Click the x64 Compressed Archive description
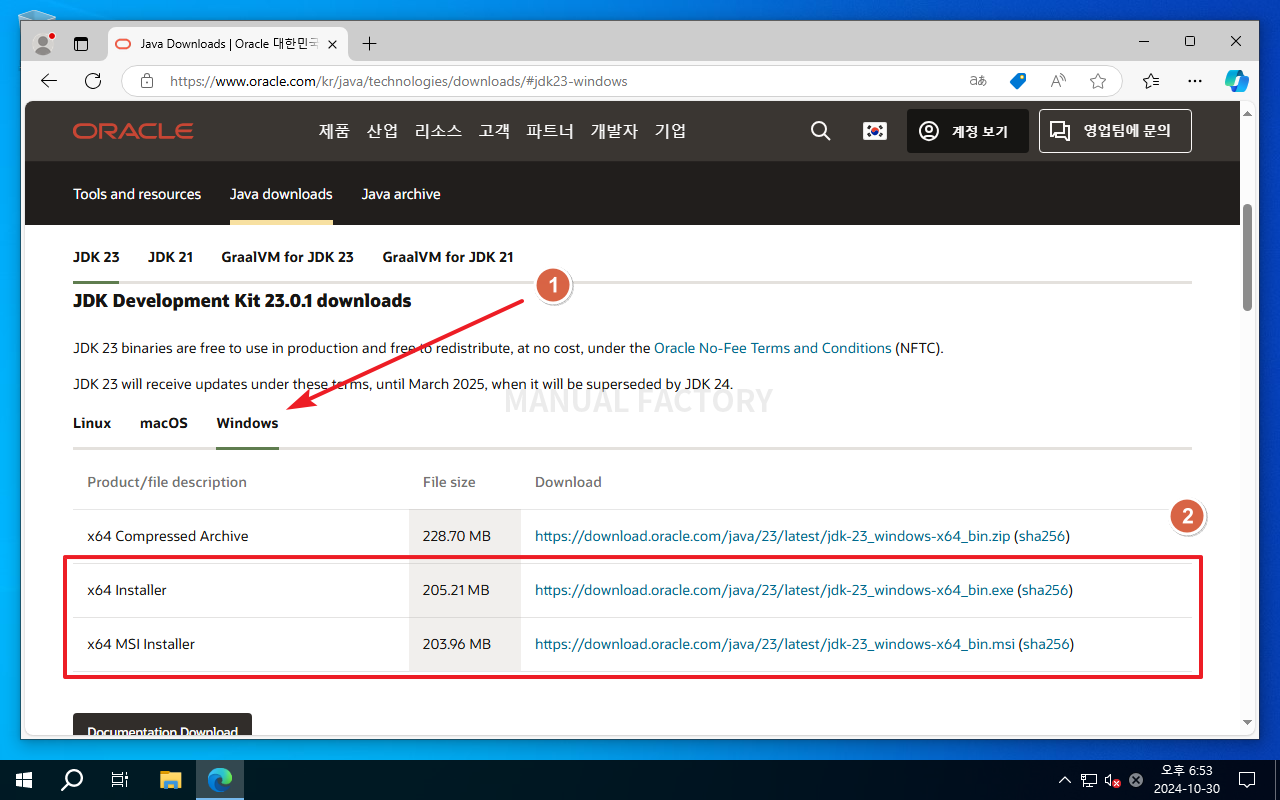 point(168,536)
